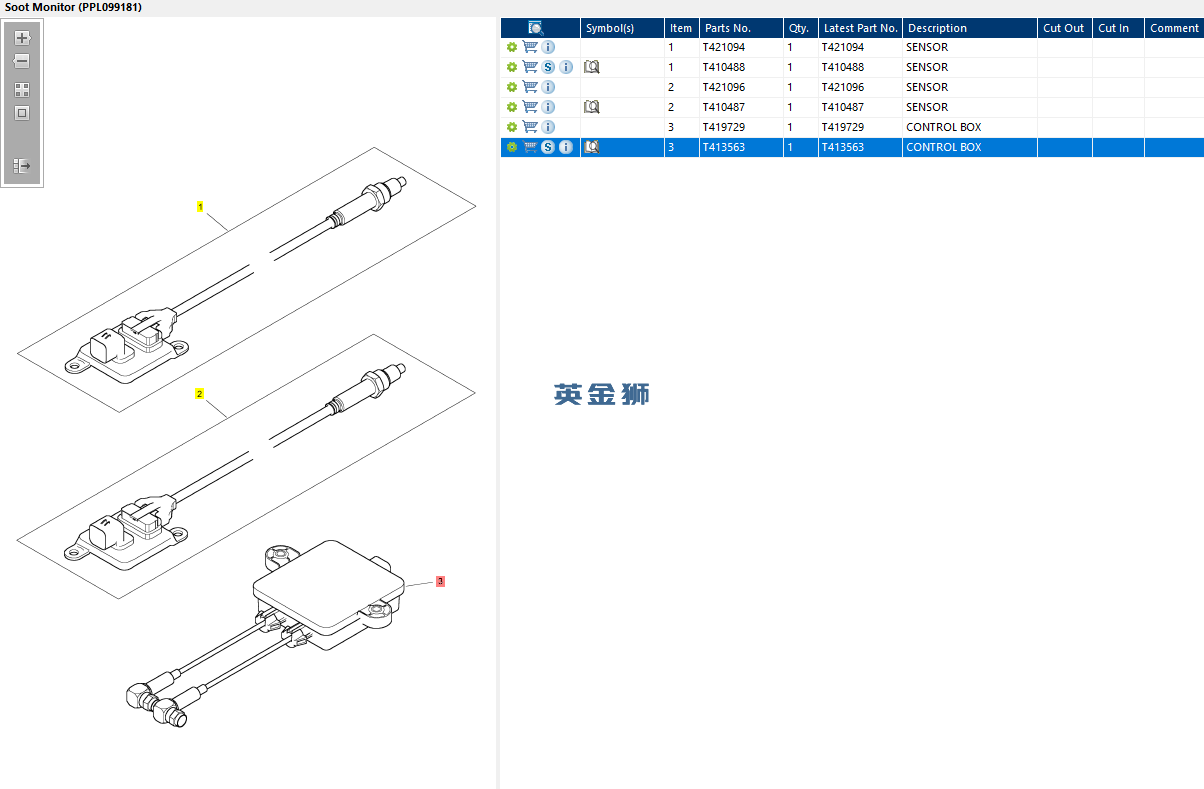Open the book symbol for T413563
The height and width of the screenshot is (789, 1204).
point(592,147)
